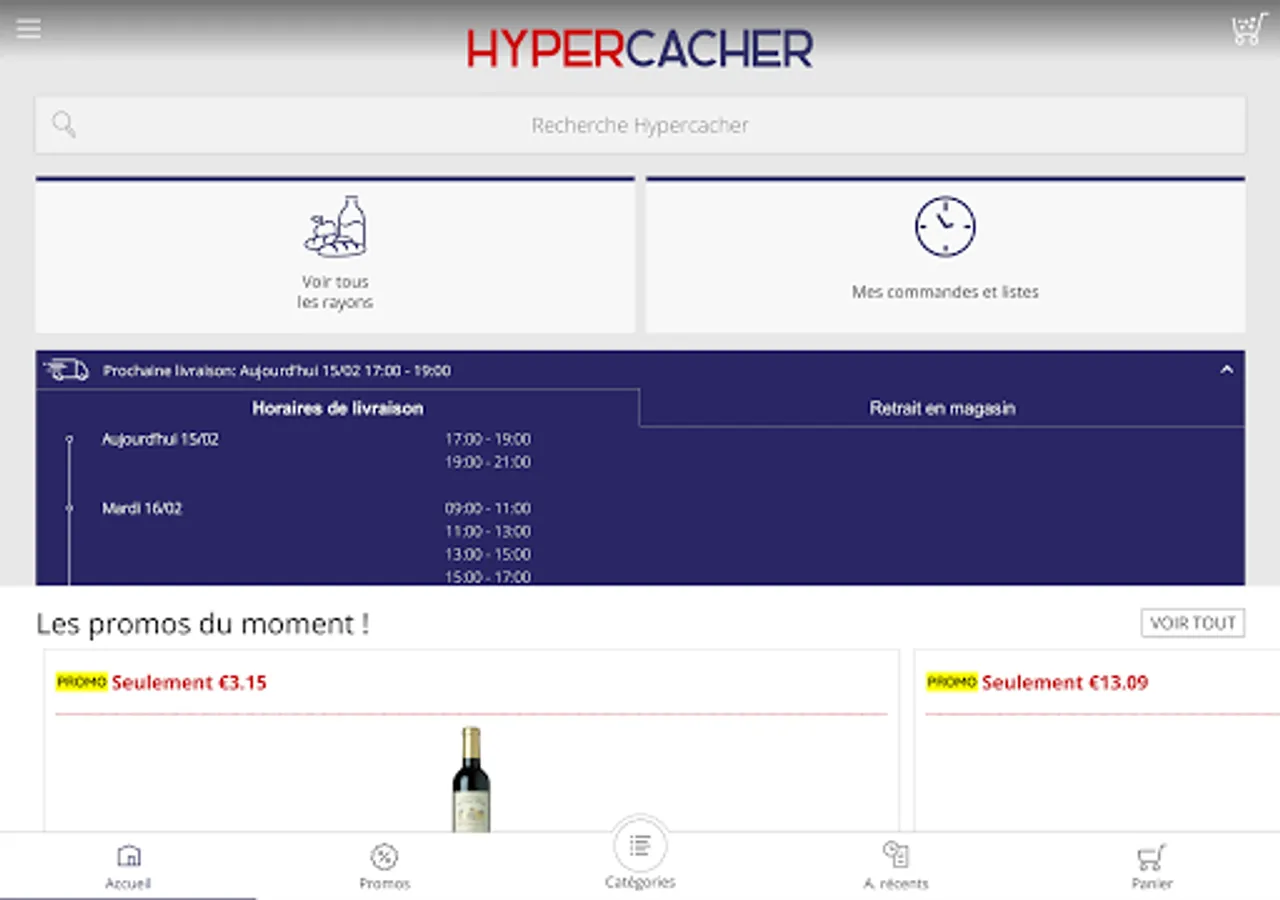
Task: Select the 15:00 - 17:00 Tuesday slot
Action: point(488,576)
